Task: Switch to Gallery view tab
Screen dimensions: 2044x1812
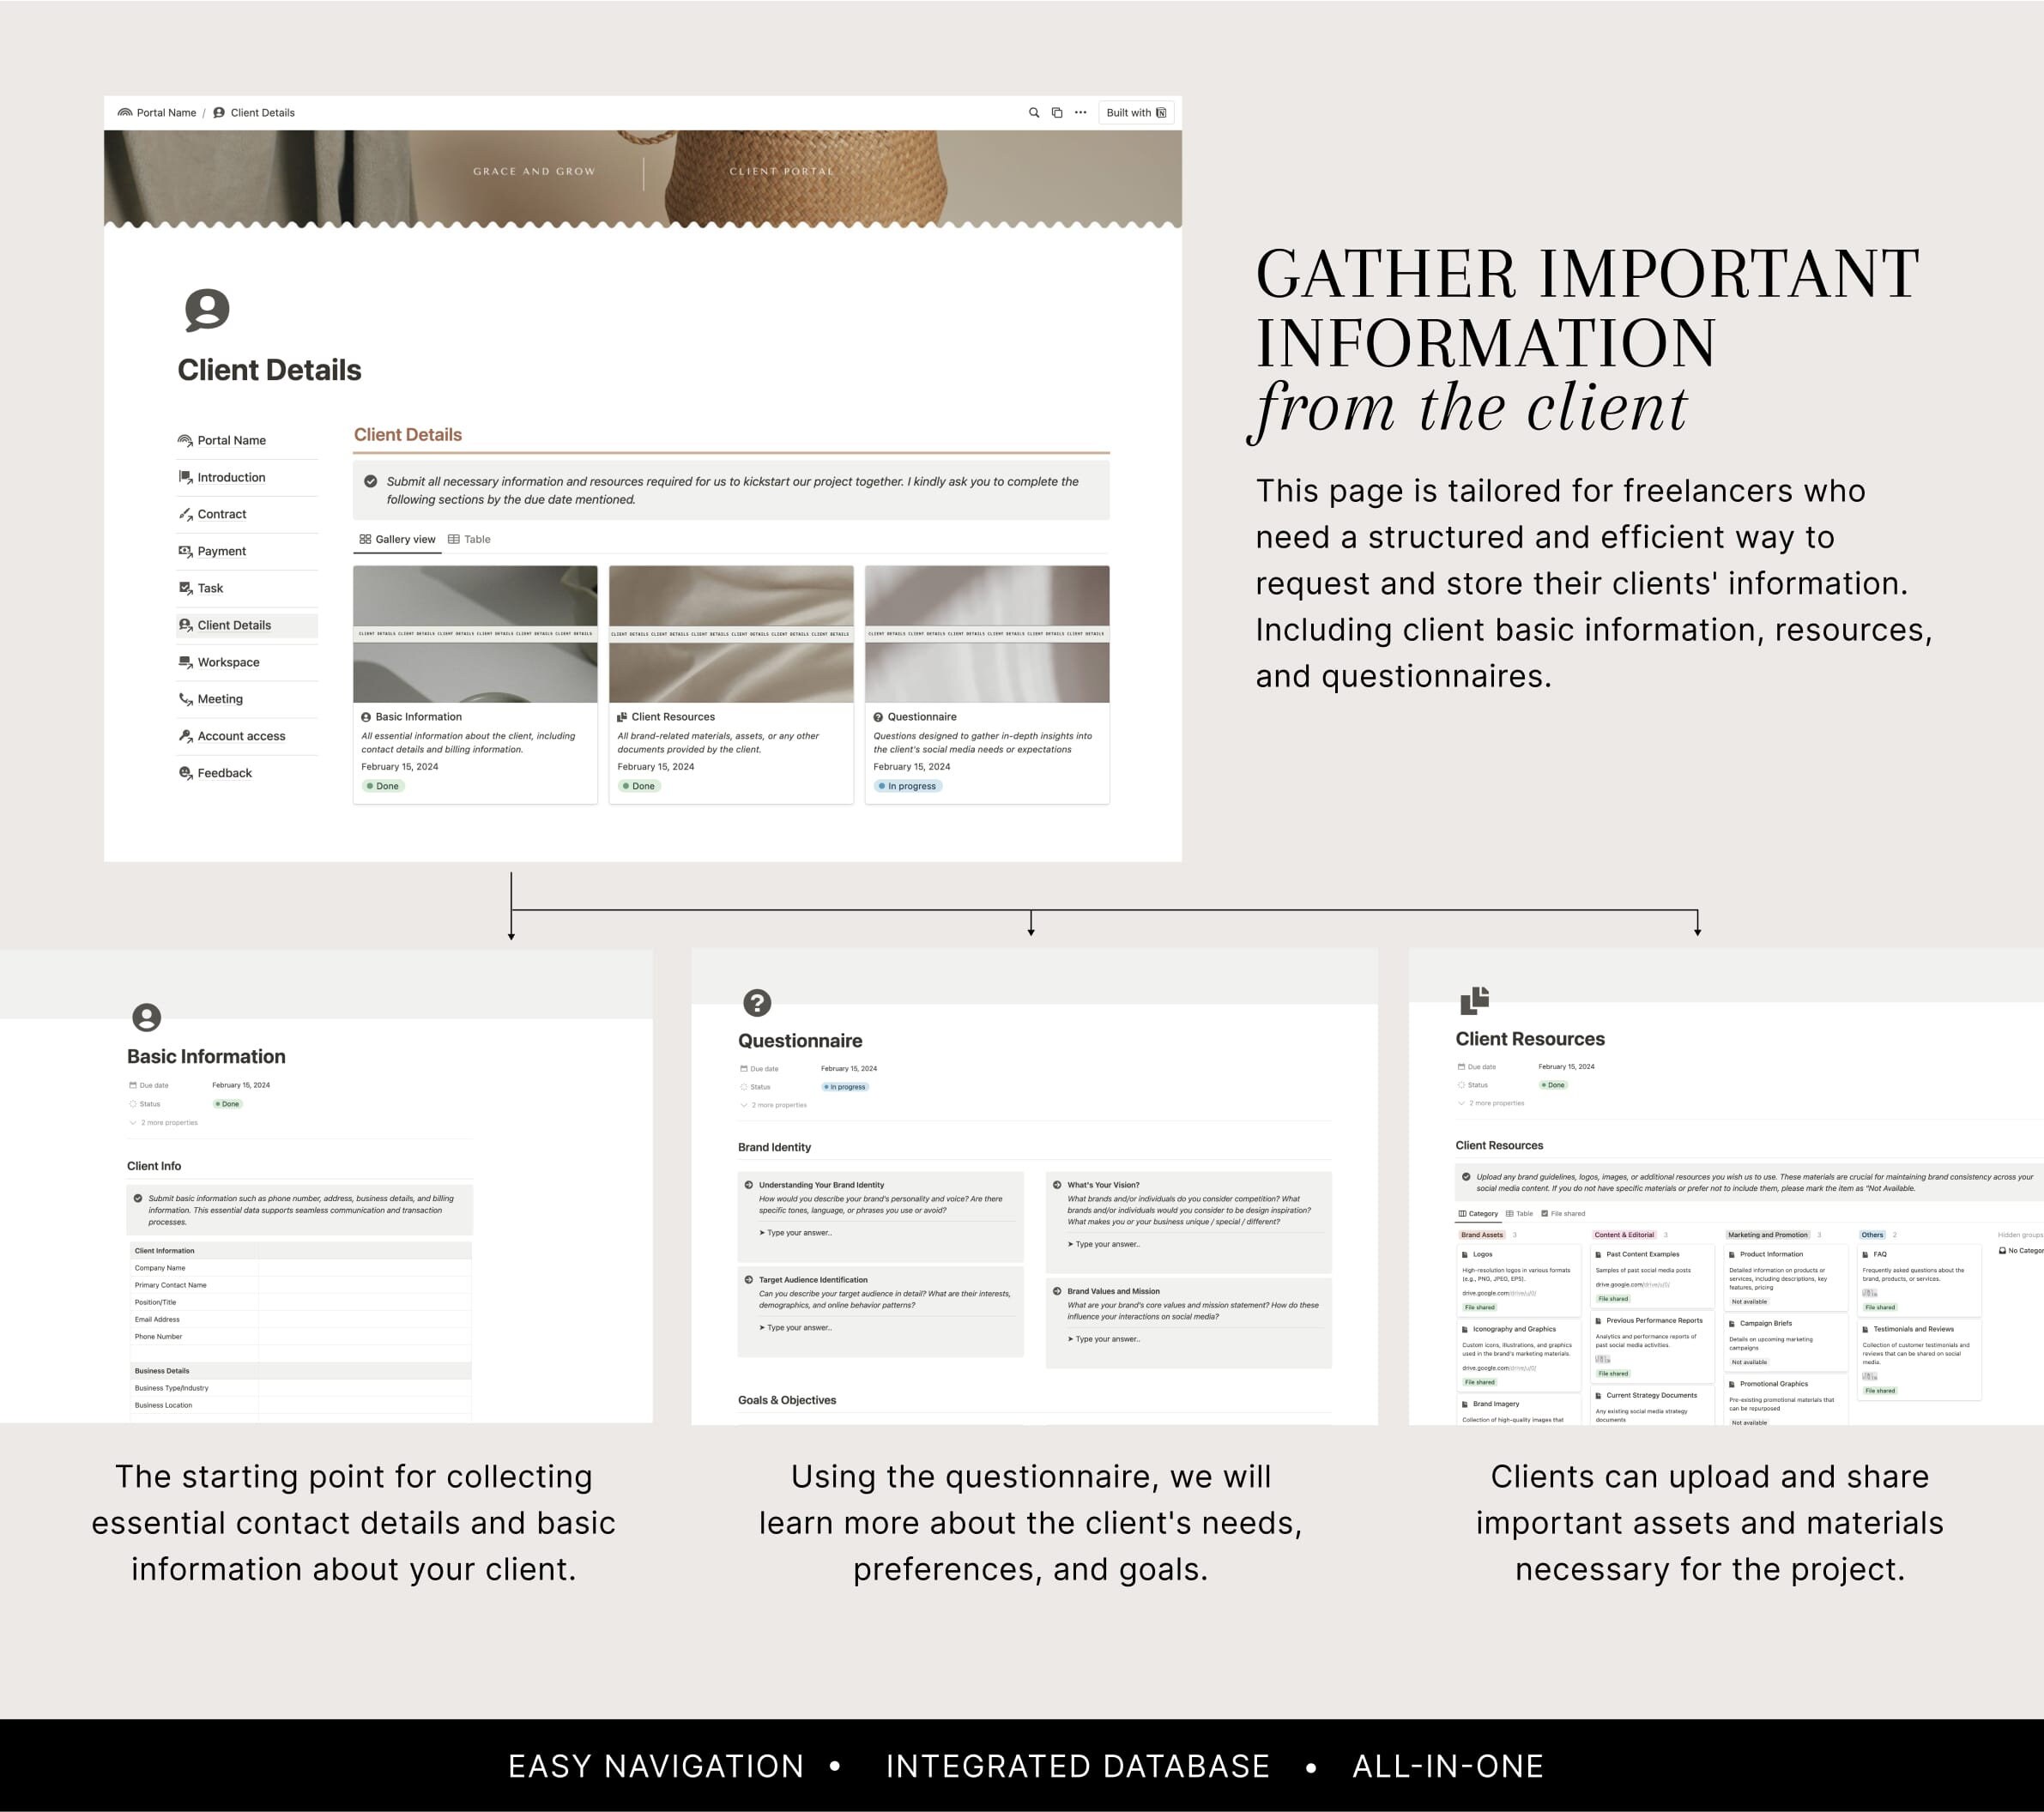Action: [397, 539]
